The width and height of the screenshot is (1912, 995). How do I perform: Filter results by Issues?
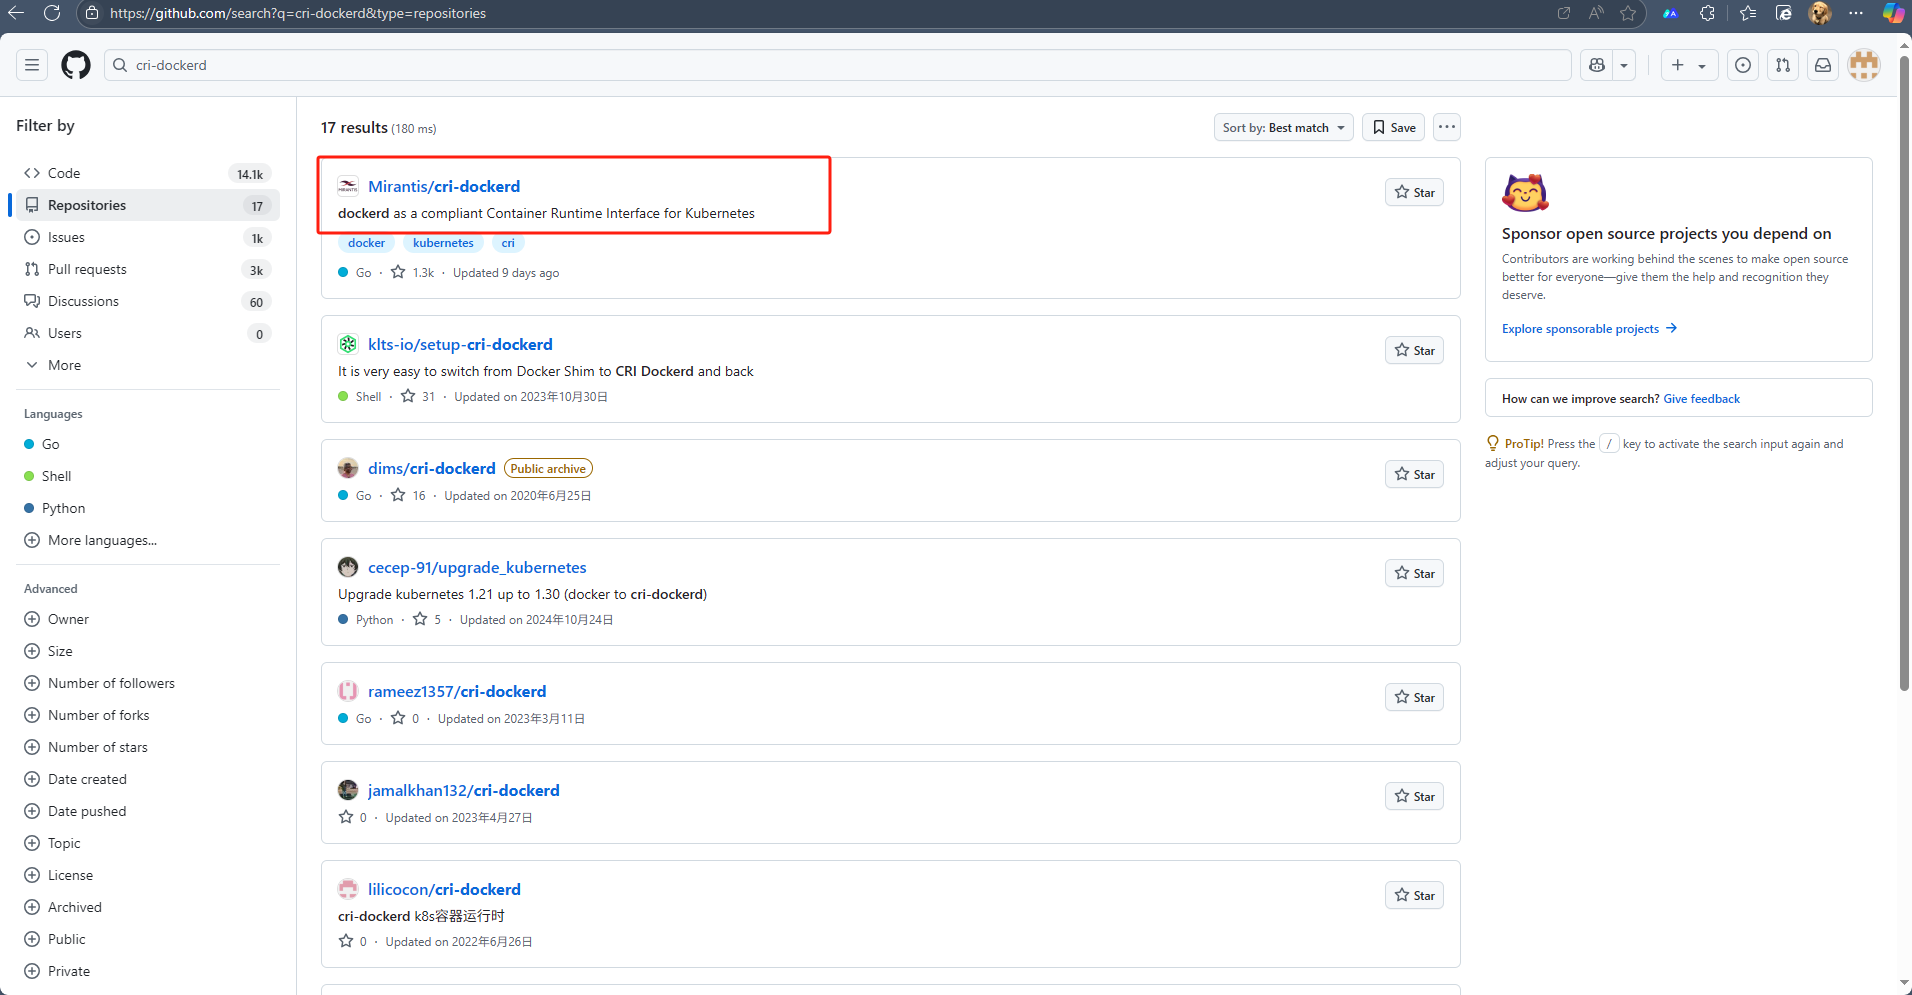click(148, 237)
